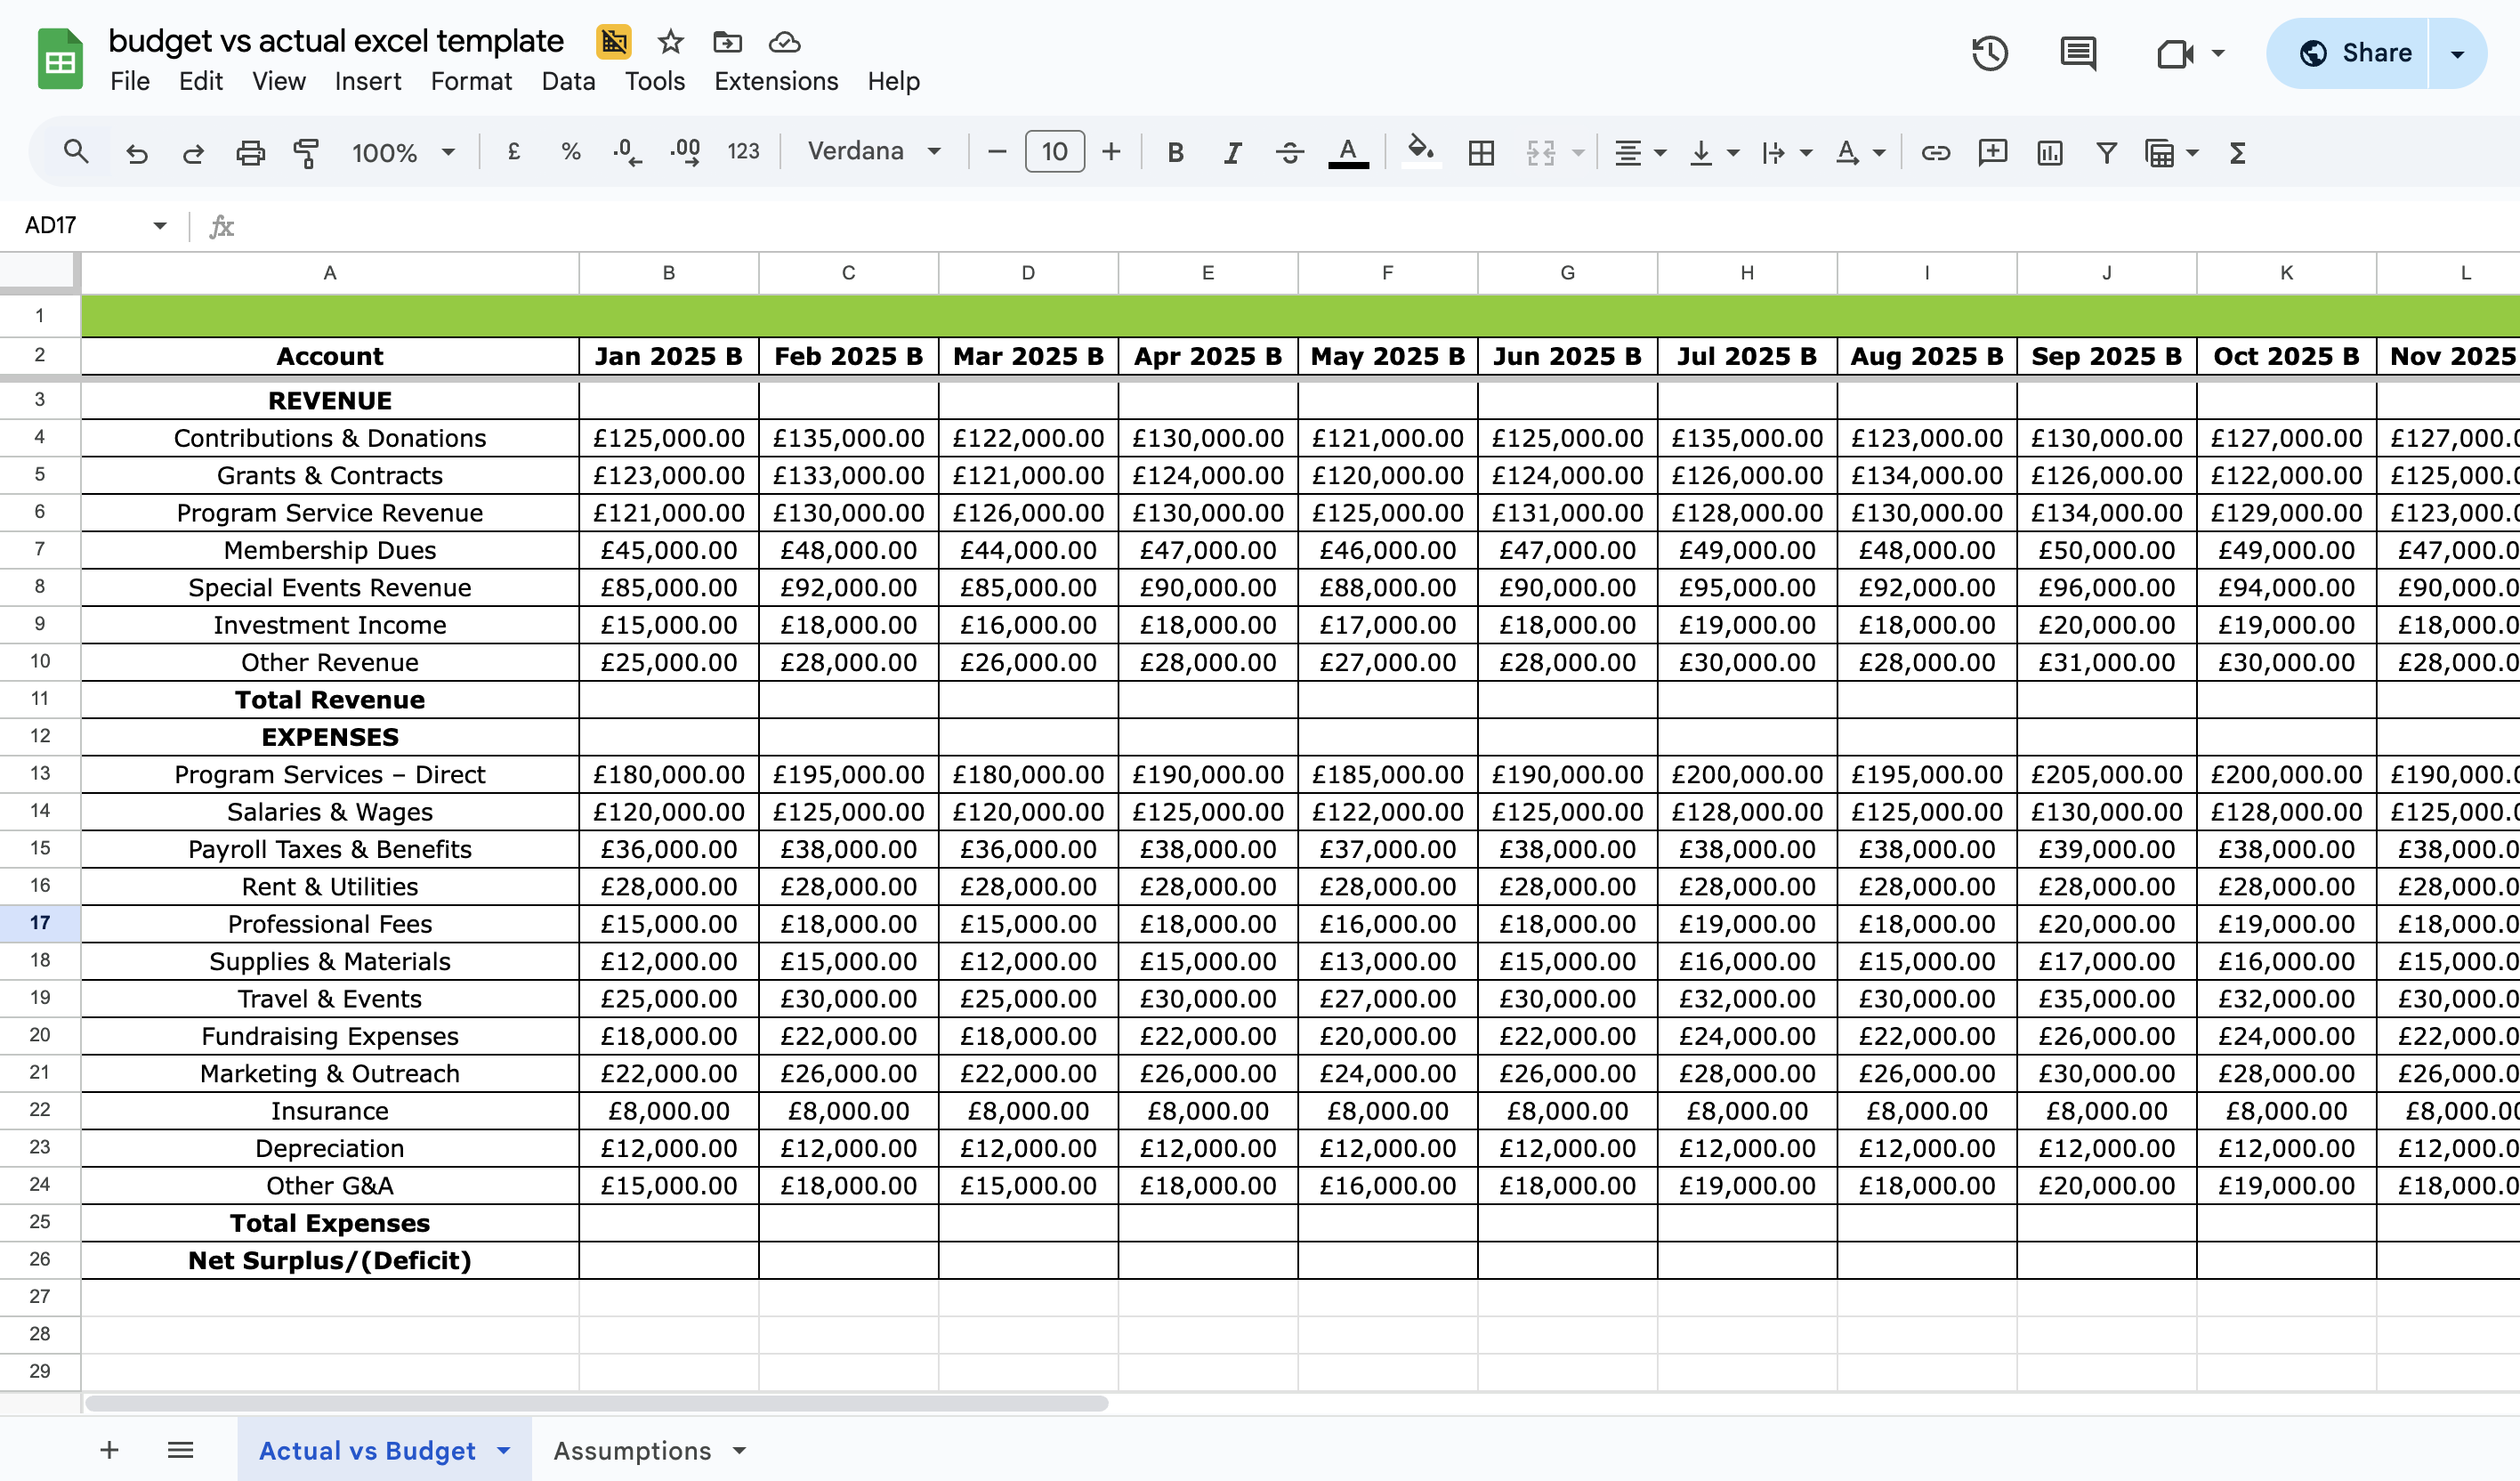The image size is (2520, 1481).
Task: Open the text color picker
Action: (1347, 152)
